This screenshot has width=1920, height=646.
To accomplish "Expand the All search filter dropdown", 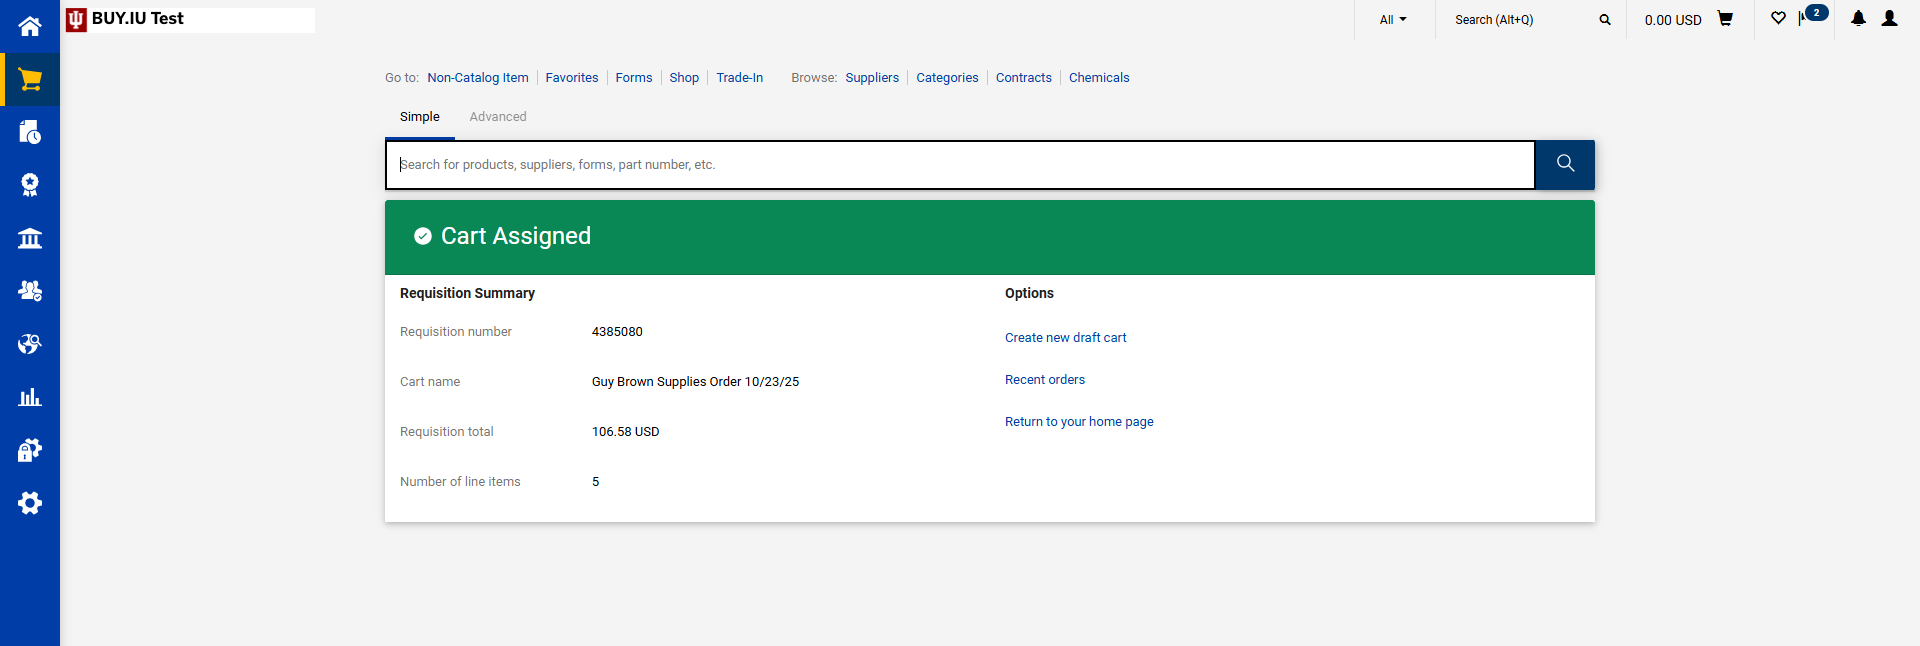I will click(1393, 20).
